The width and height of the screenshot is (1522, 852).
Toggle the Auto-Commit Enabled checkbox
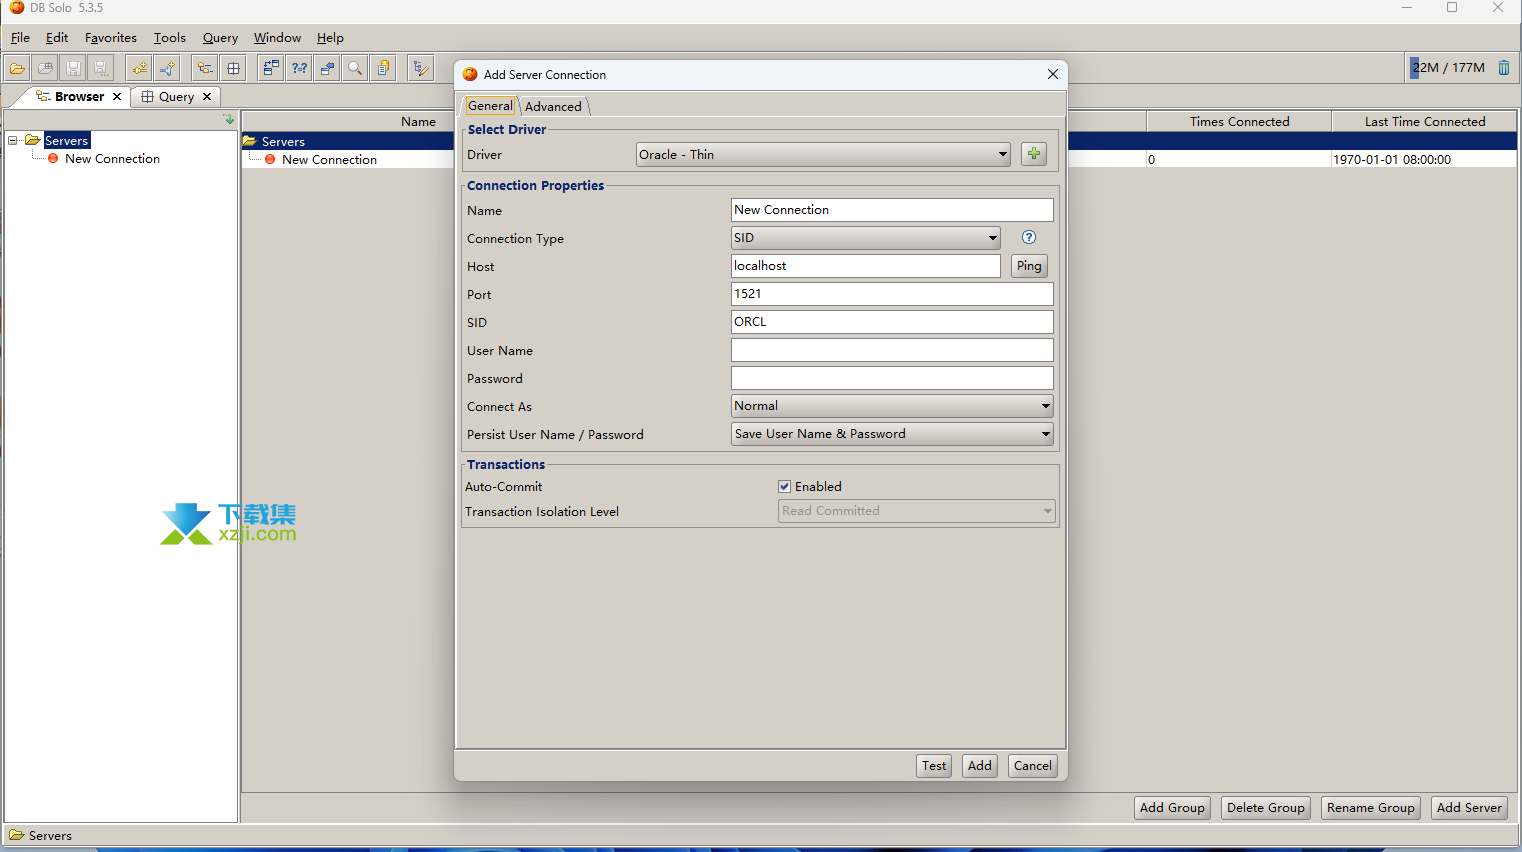(785, 487)
